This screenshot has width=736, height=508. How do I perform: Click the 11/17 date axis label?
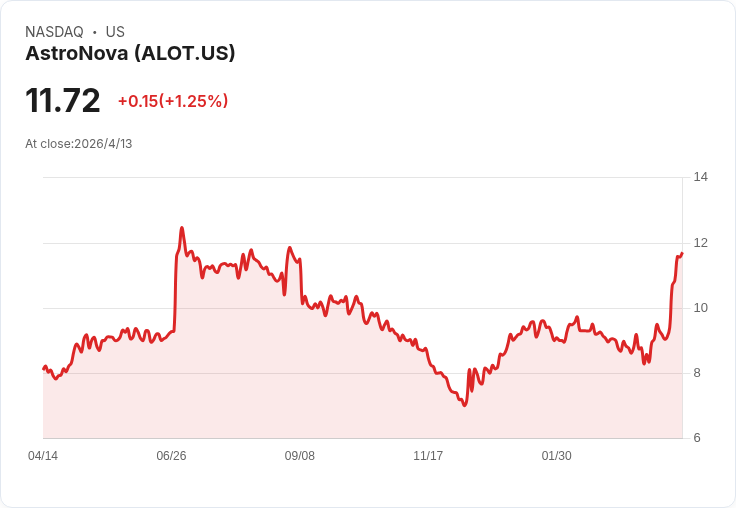(x=428, y=456)
